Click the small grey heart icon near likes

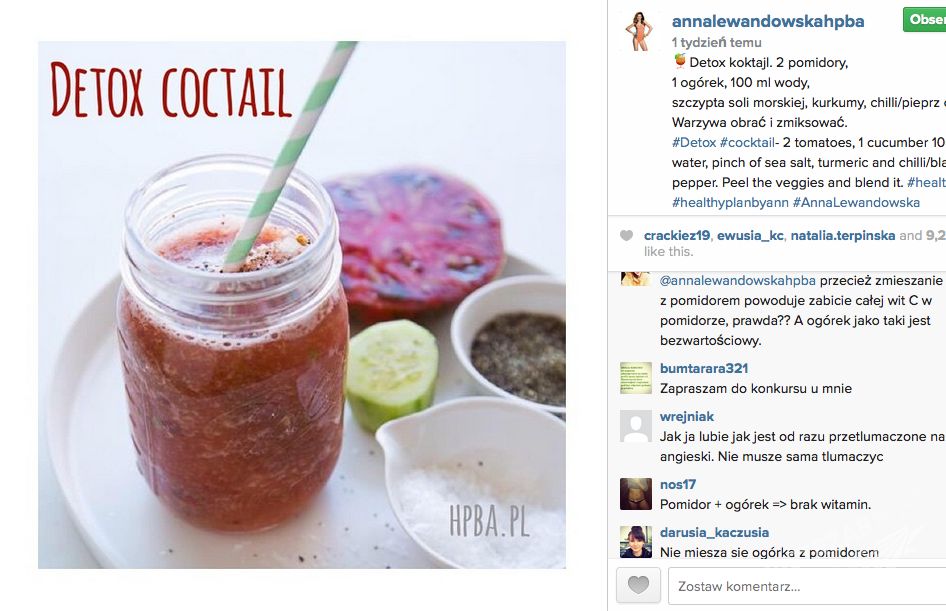[x=627, y=236]
